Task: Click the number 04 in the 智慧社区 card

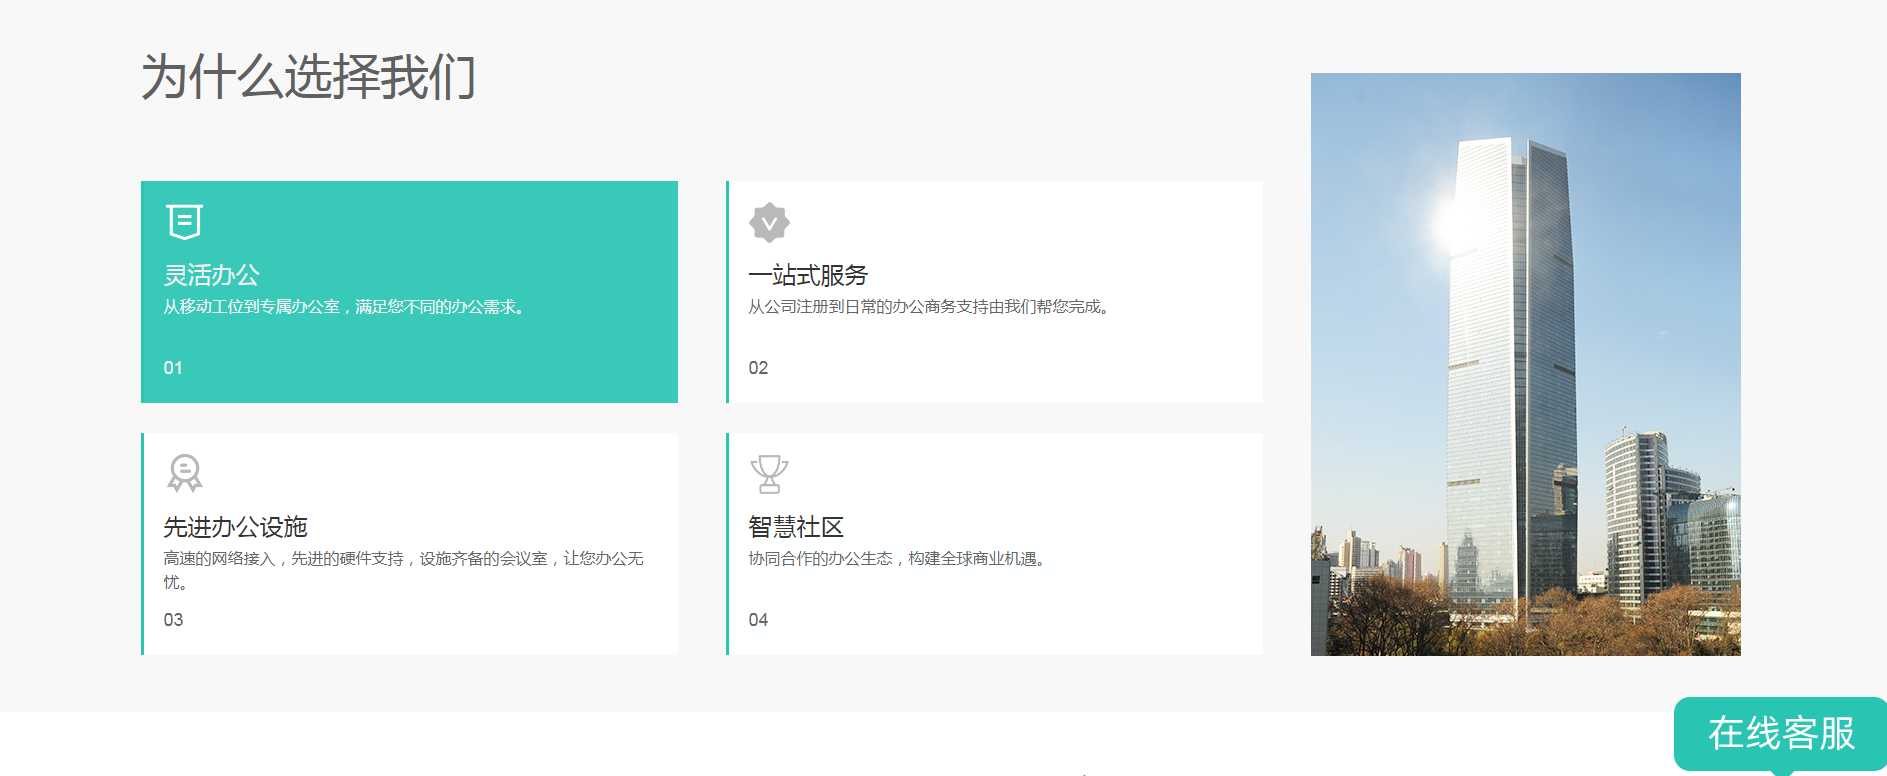Action: coord(758,620)
